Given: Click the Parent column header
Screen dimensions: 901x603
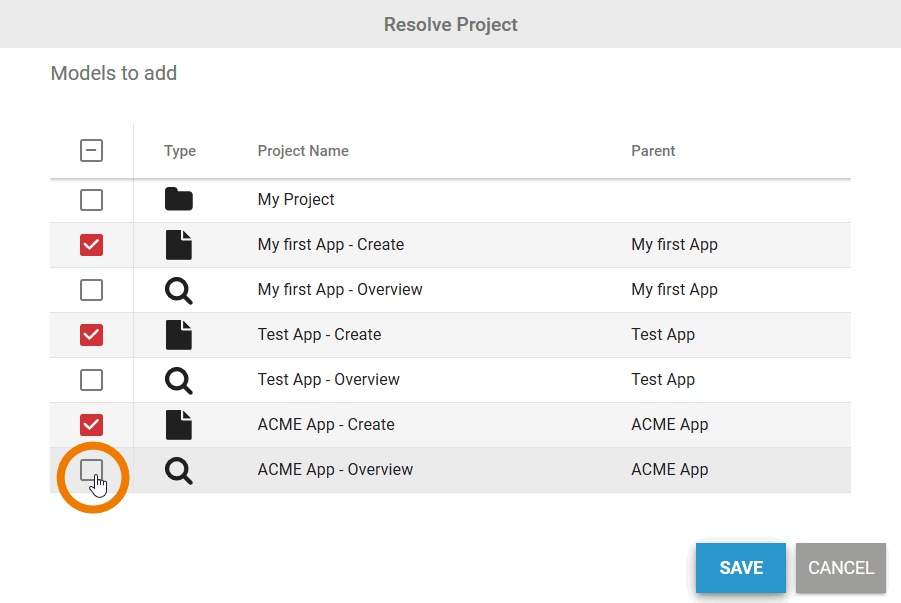Looking at the screenshot, I should click(x=653, y=151).
